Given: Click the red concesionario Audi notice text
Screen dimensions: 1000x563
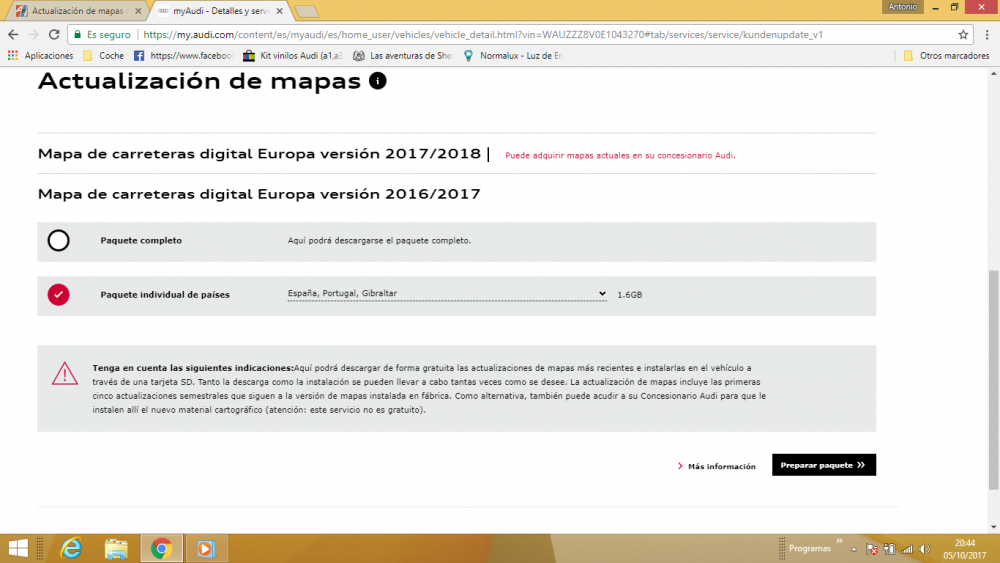Looking at the screenshot, I should tap(620, 156).
